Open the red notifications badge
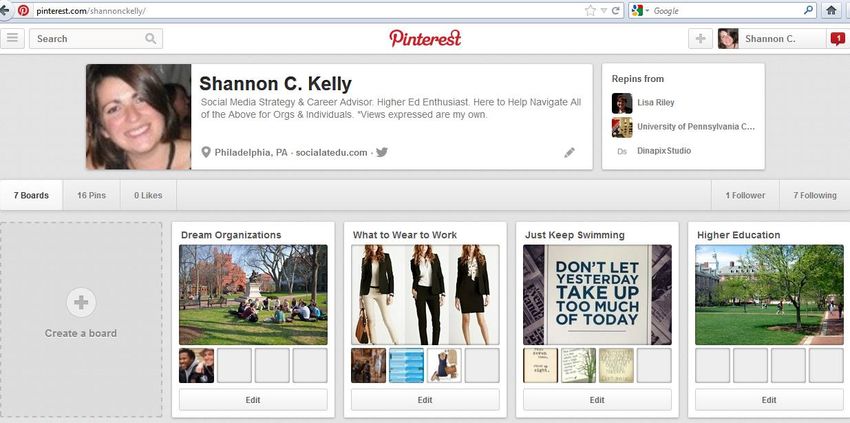Screen dimensions: 850x423 coord(838,39)
